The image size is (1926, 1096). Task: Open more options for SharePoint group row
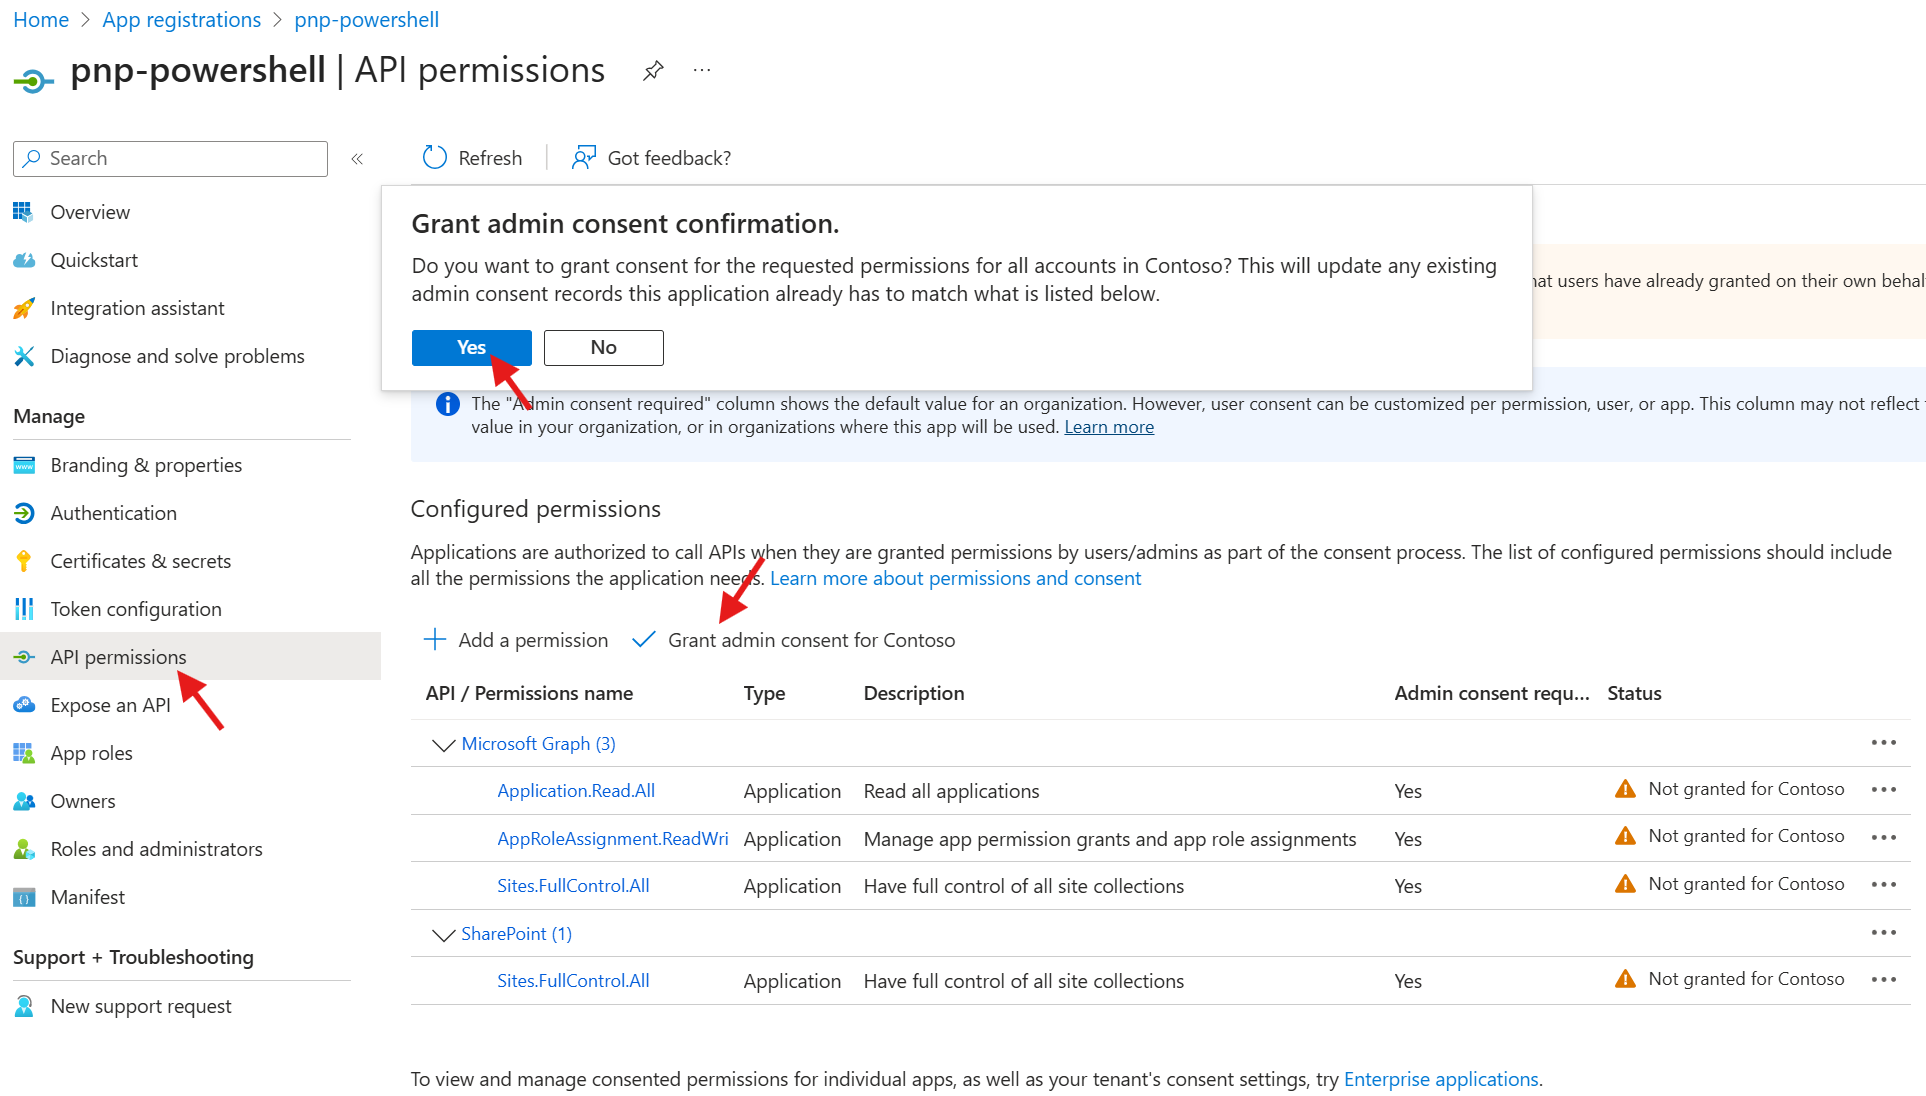point(1883,933)
